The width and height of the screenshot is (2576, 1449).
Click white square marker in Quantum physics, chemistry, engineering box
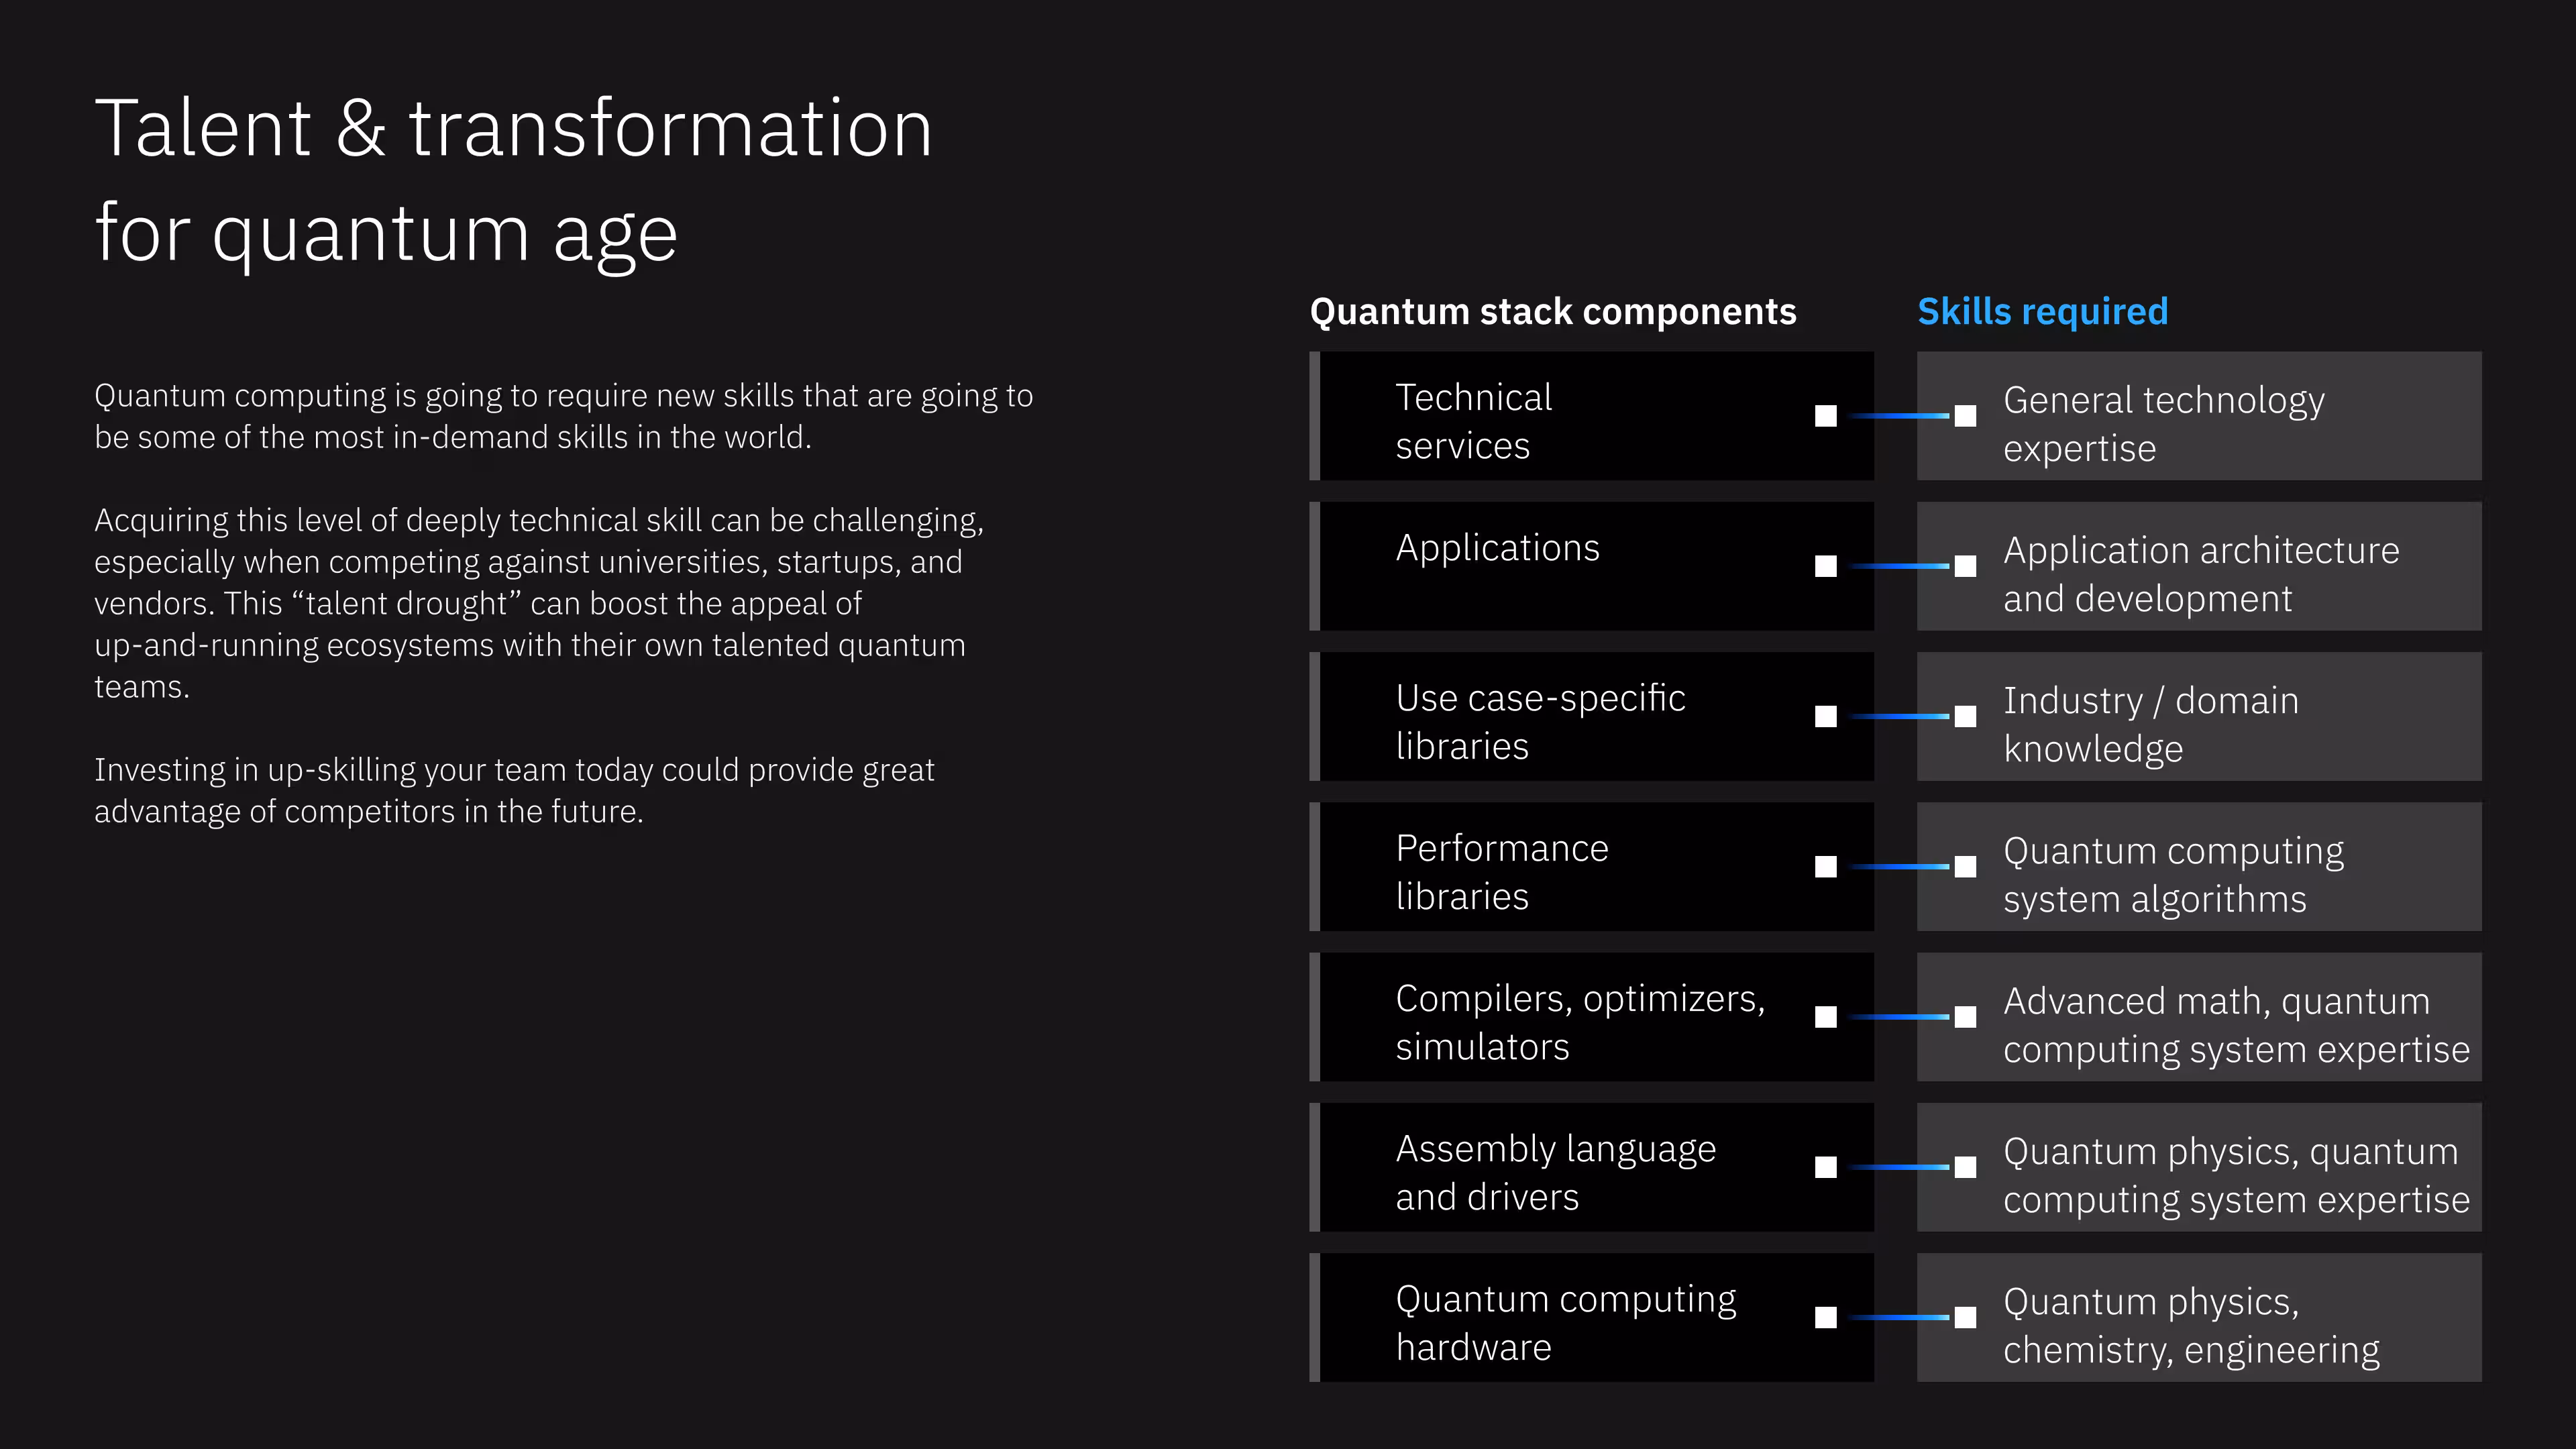pos(1965,1317)
